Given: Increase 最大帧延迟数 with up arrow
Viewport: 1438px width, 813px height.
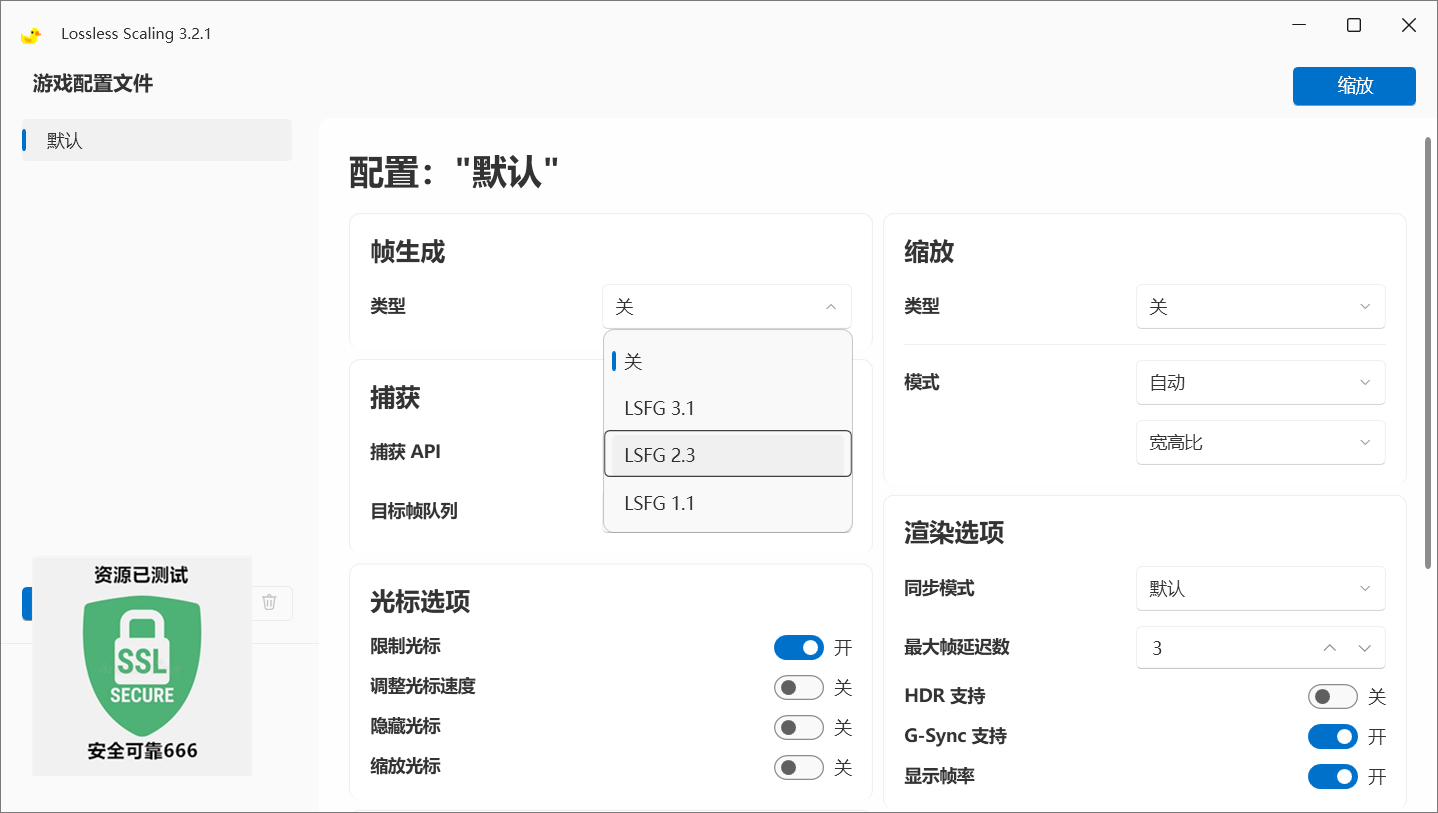Looking at the screenshot, I should coord(1329,648).
